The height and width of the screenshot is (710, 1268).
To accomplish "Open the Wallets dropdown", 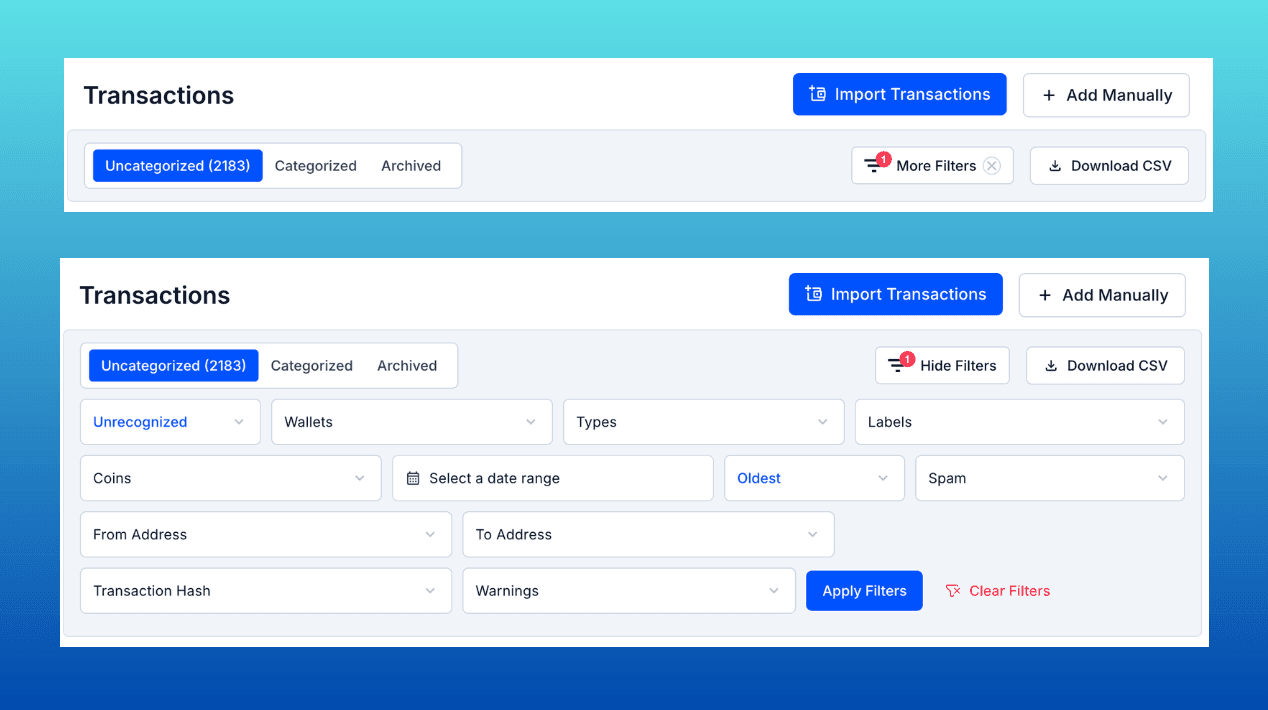I will (x=412, y=422).
